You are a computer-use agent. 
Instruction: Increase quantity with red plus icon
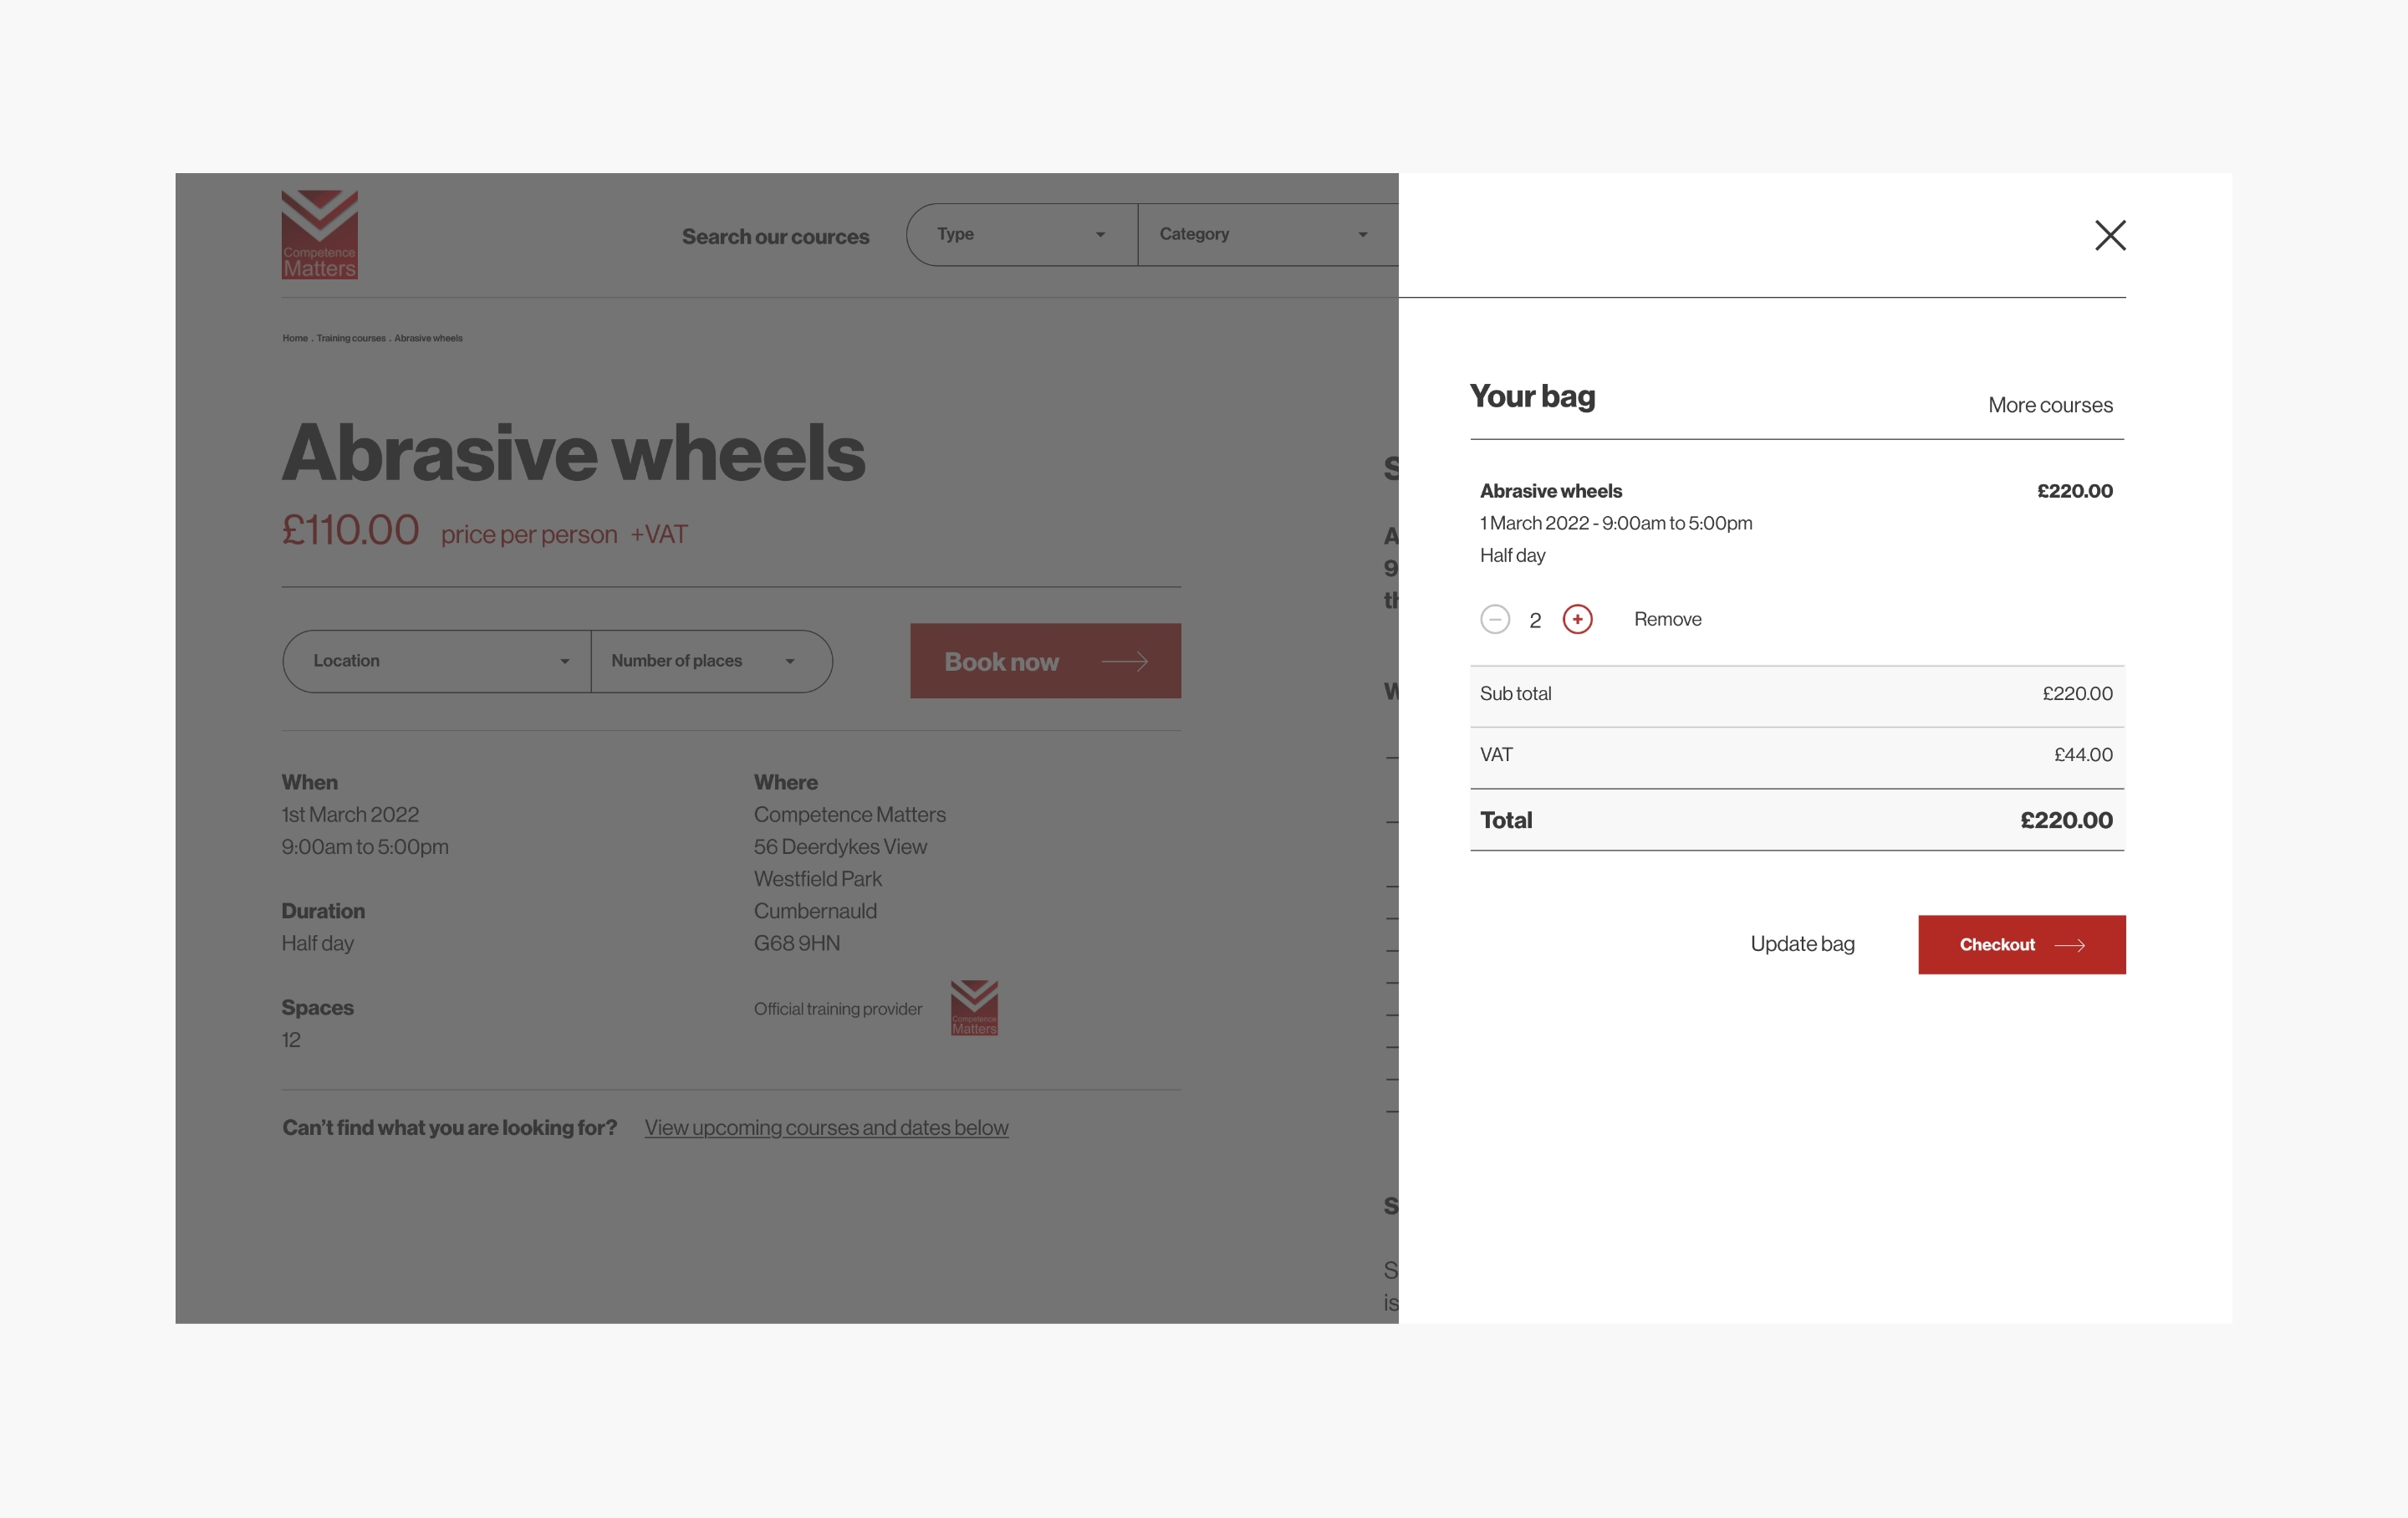[1577, 619]
